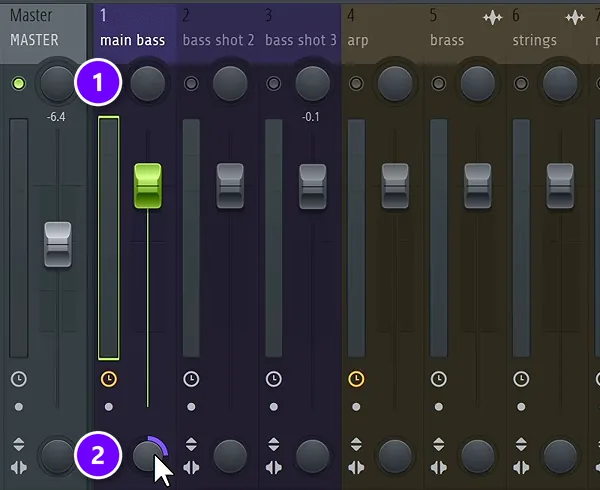Click the Master track level meter
Image resolution: width=600 pixels, height=490 pixels.
19,238
